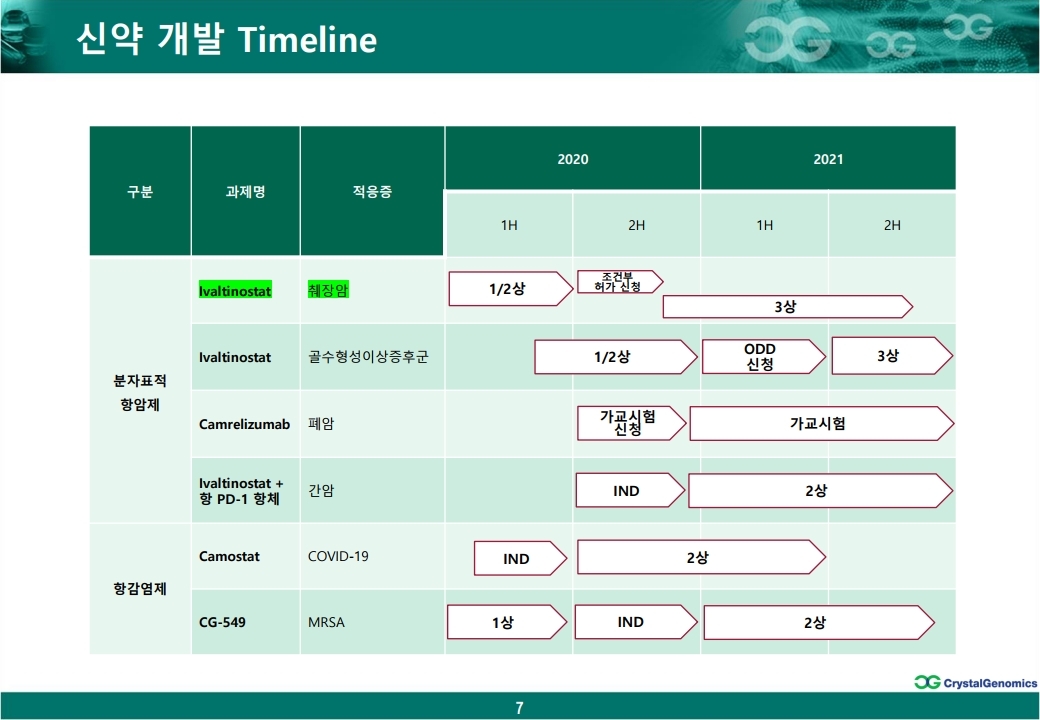Select the 2상 arrow in CG-549 row
Screen dimensions: 1040x720
(x=819, y=623)
